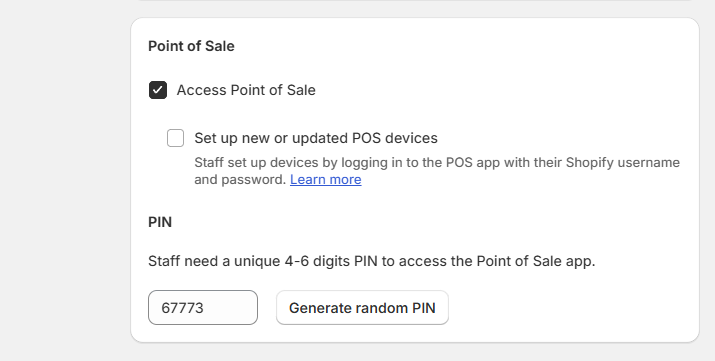Image resolution: width=715 pixels, height=361 pixels.
Task: Focus the PIN field containing 67773
Action: click(203, 308)
